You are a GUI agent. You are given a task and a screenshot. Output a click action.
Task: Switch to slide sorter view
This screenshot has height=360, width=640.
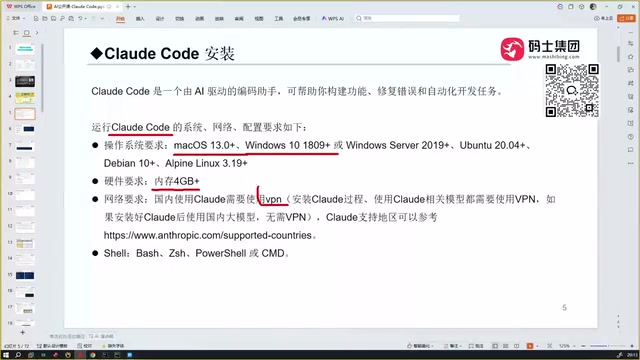pyautogui.click(x=506, y=346)
